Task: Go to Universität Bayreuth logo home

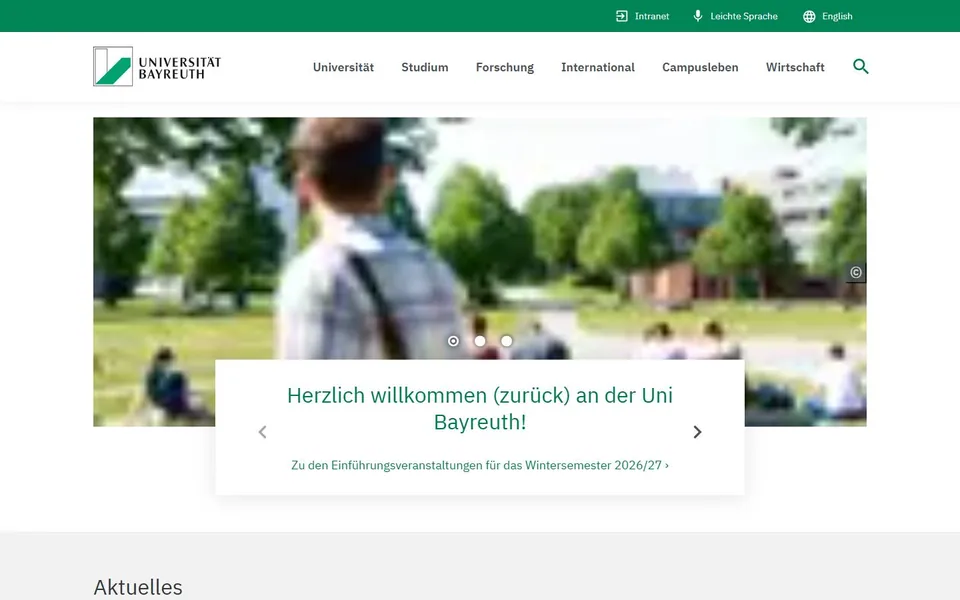Action: click(x=157, y=66)
